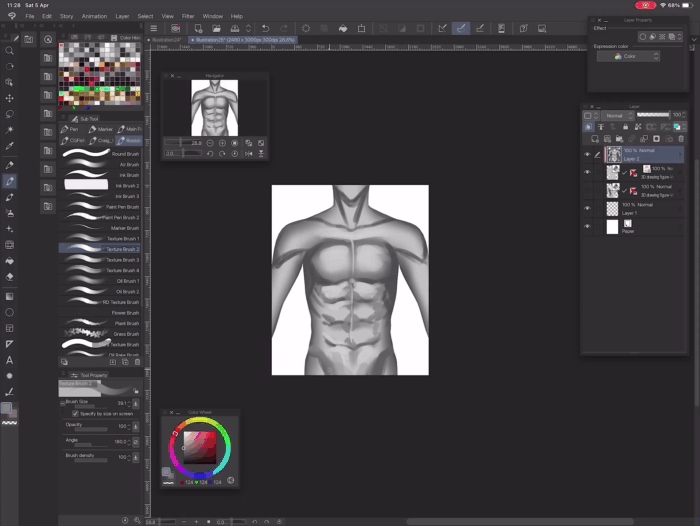Click the Auto select magic wand tool
This screenshot has width=700, height=526.
click(x=10, y=131)
